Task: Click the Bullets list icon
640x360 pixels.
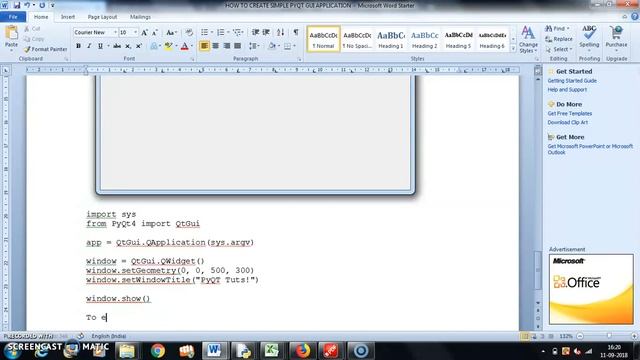Action: (204, 32)
